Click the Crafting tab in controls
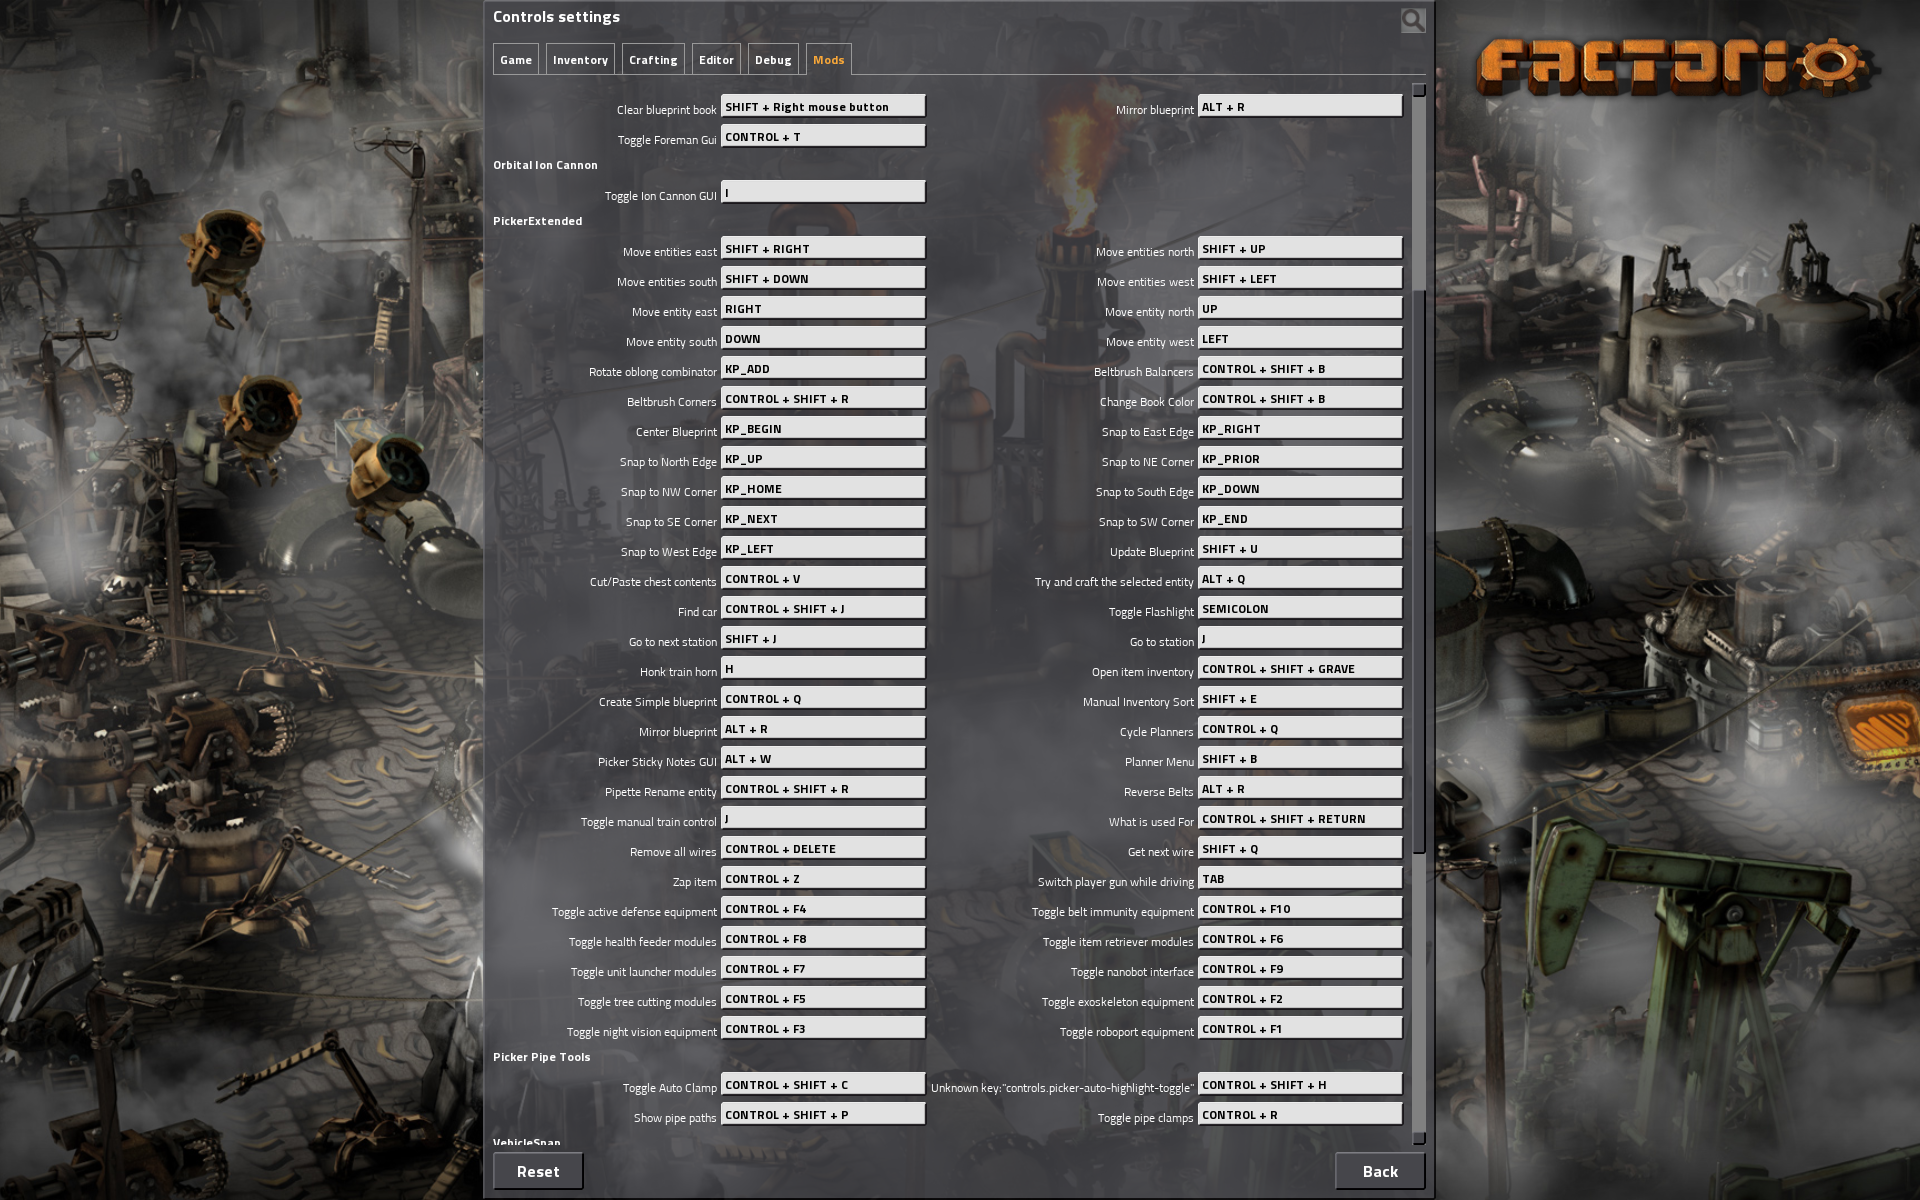Screen dimensions: 1920x1200 click(652, 58)
